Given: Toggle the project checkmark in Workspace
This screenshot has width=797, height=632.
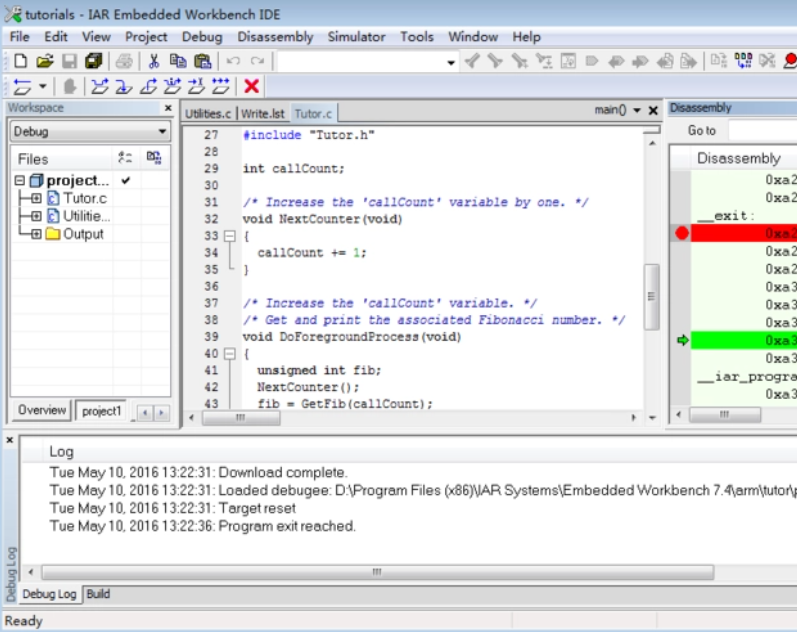Looking at the screenshot, I should coord(126,181).
